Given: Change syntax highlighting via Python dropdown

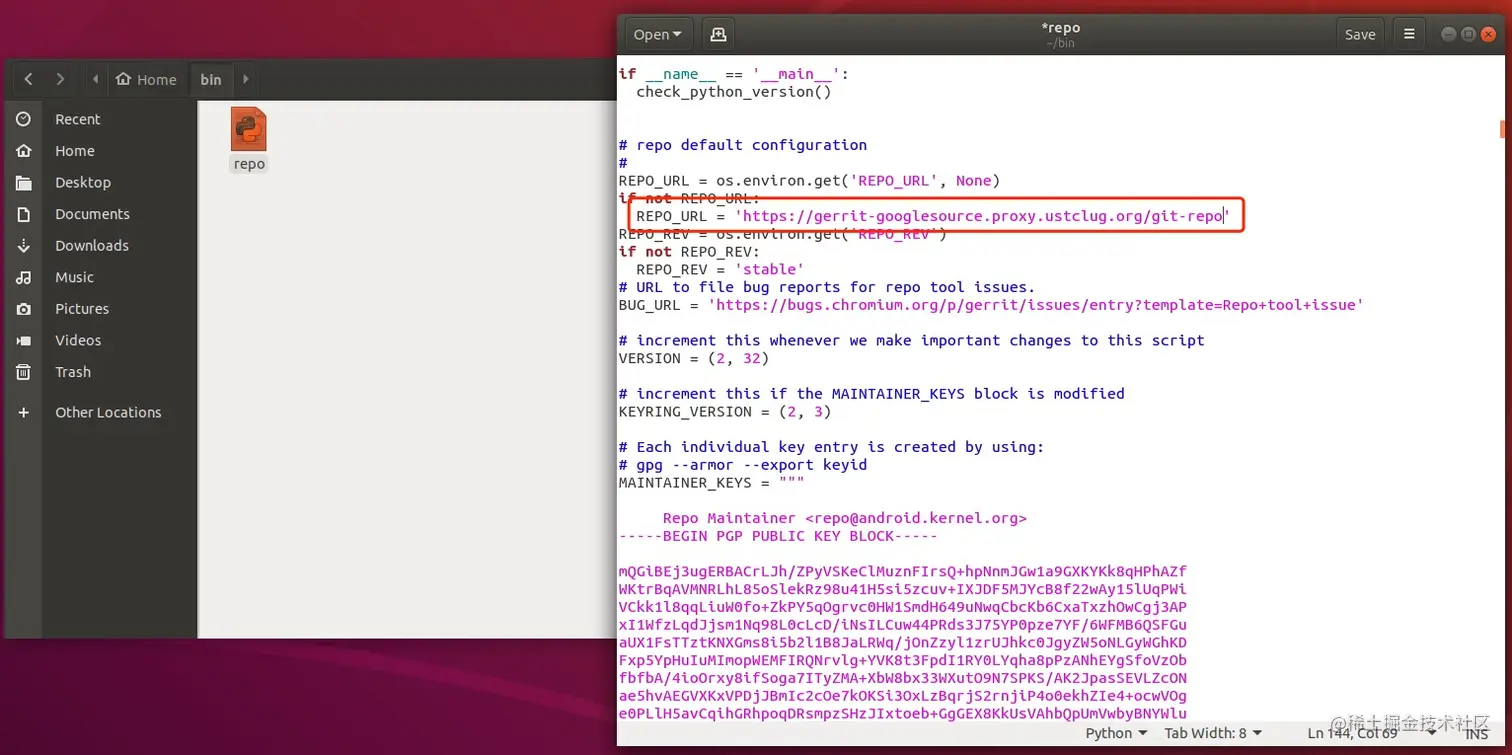Looking at the screenshot, I should coord(1113,732).
